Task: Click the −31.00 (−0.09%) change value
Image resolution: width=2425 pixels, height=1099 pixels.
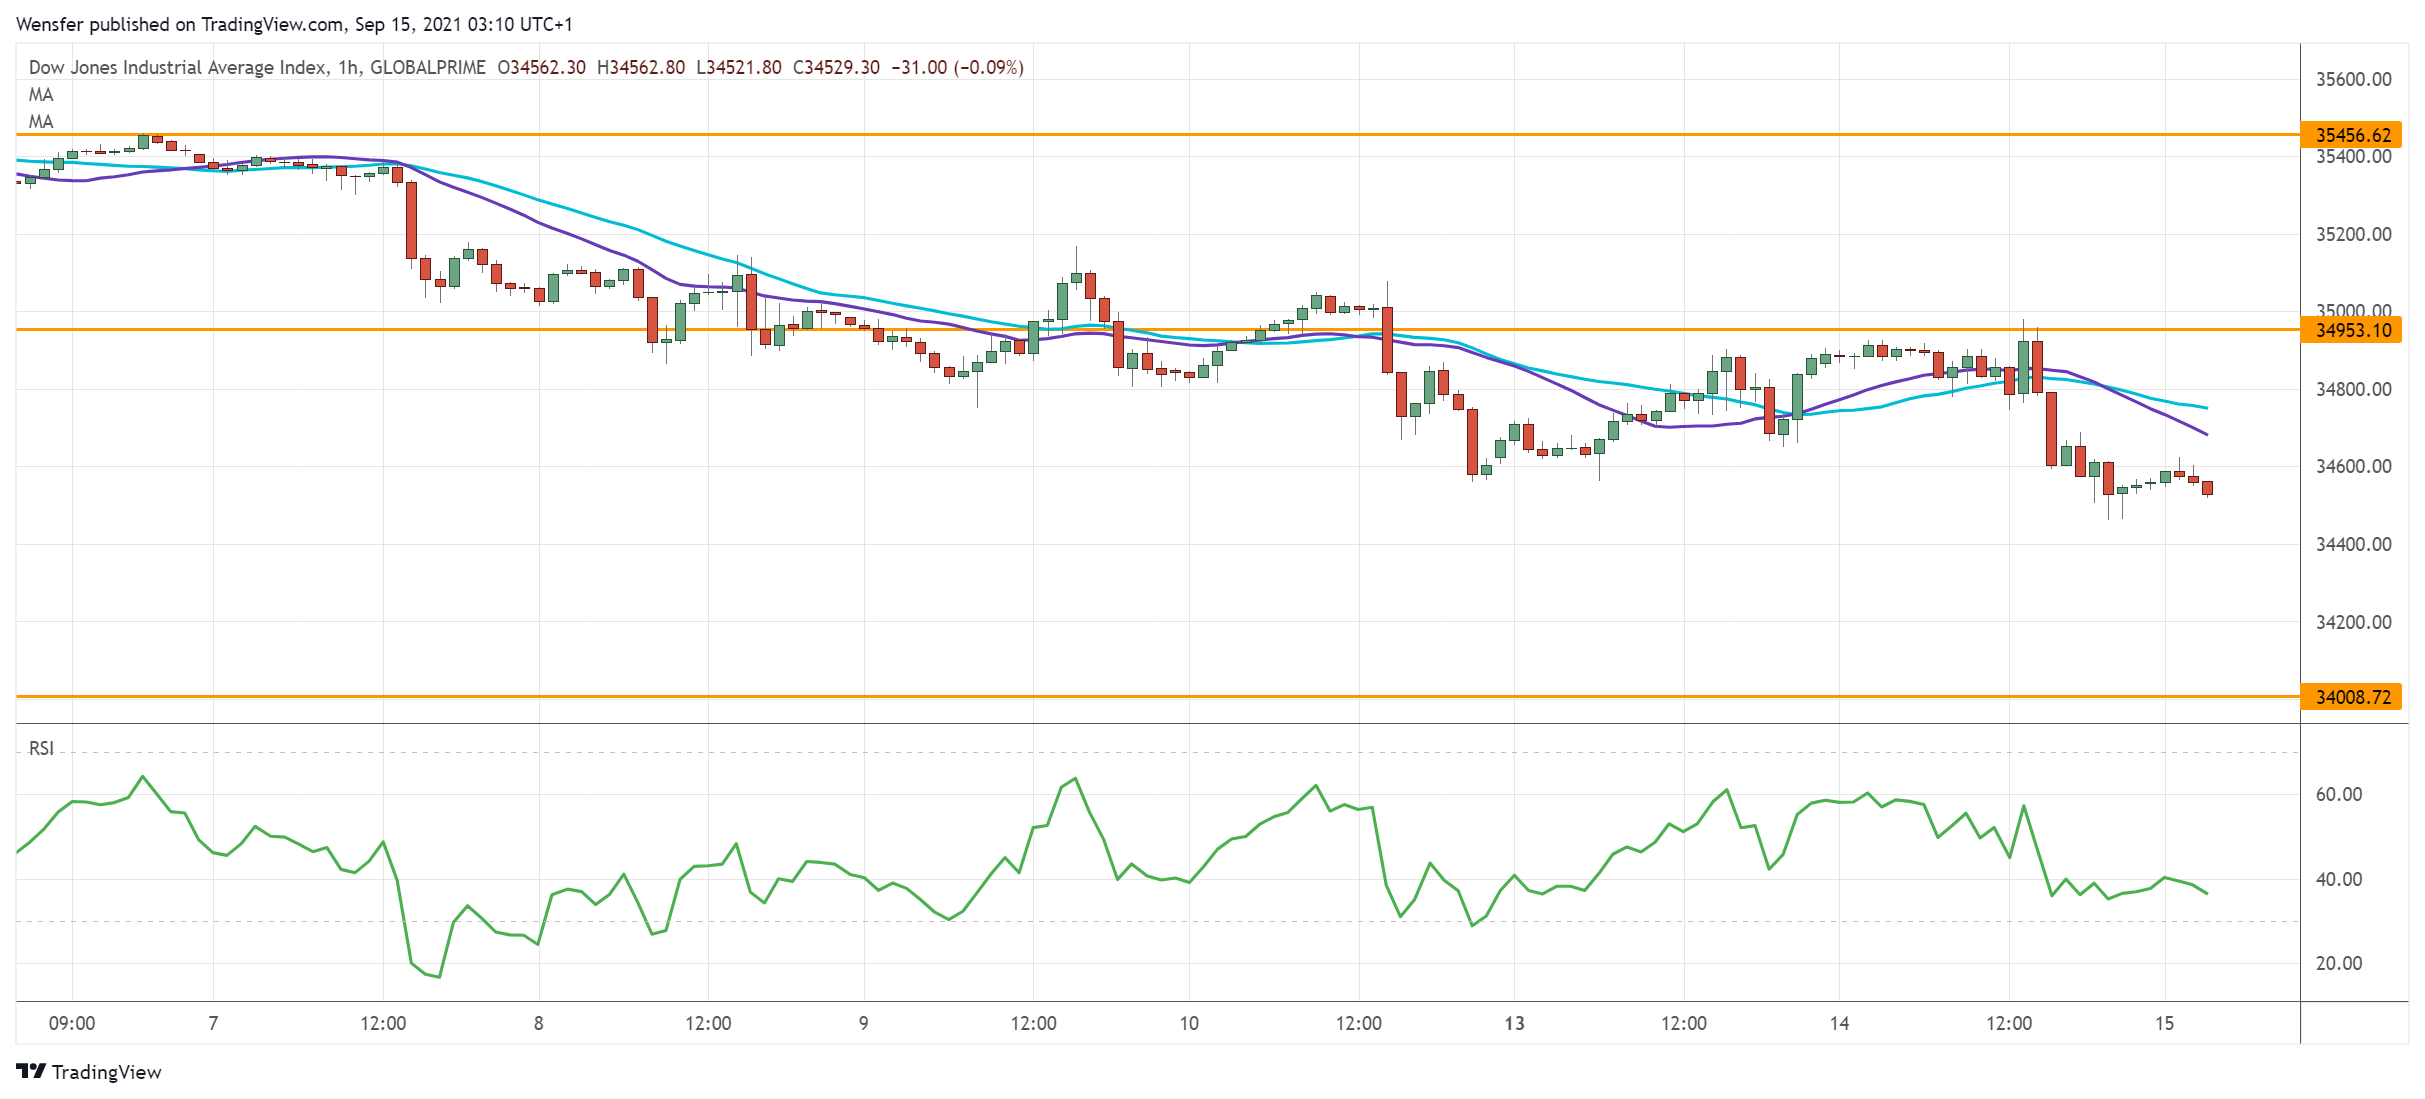Action: 957,67
